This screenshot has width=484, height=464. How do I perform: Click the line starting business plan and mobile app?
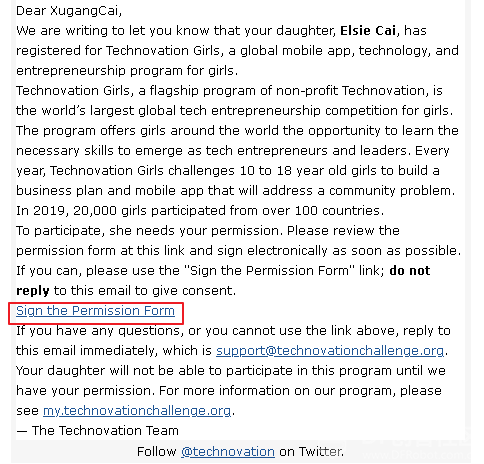pyautogui.click(x=235, y=191)
